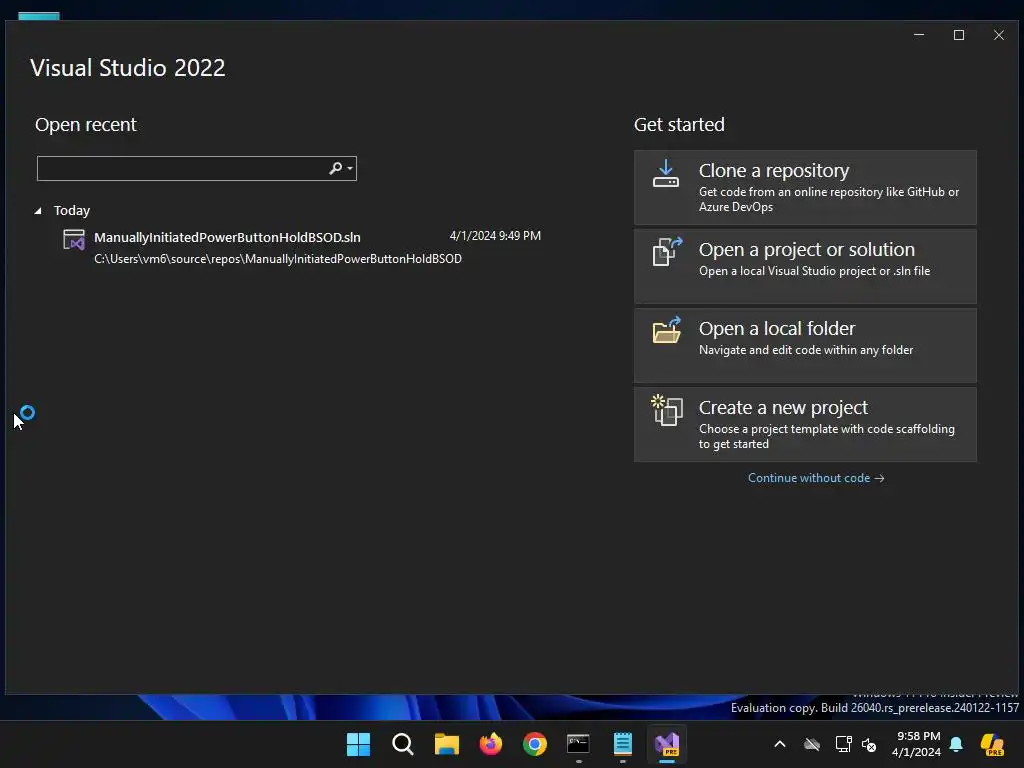Switch to the Notepad taskbar icon

click(x=622, y=744)
